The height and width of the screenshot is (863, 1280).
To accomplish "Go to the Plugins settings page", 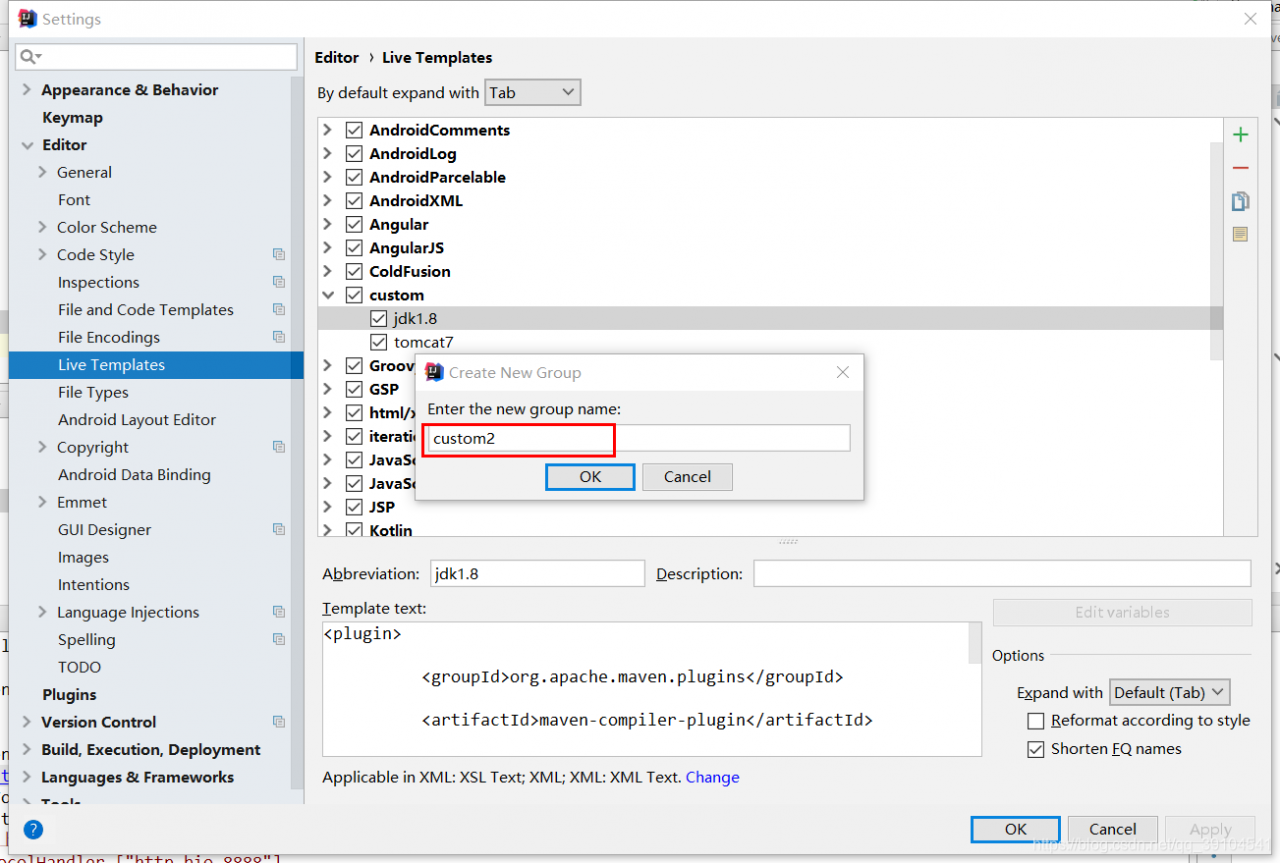I will tap(69, 695).
